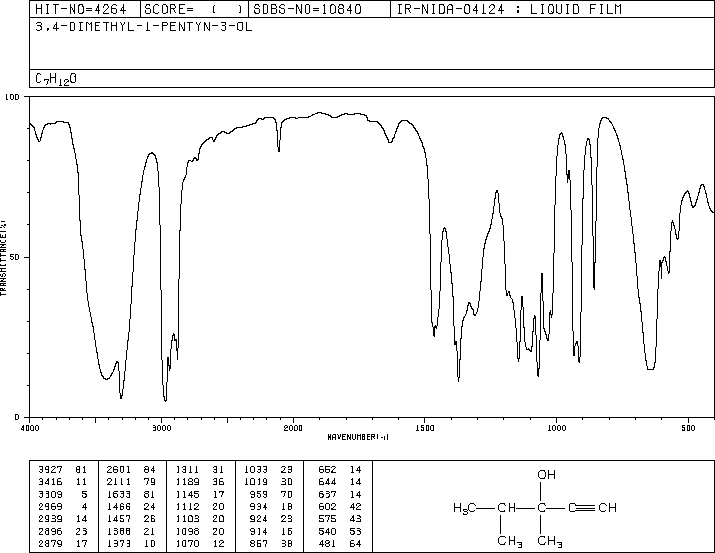
Task: Click the 1019 peak table entry
Action: coord(268,482)
